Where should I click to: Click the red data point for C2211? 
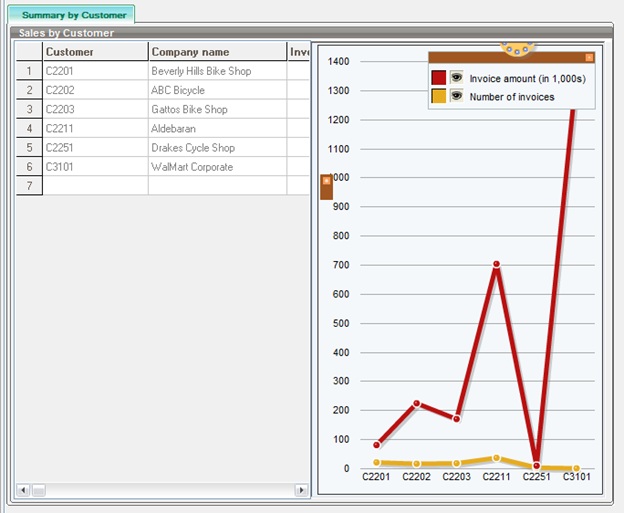coord(496,265)
